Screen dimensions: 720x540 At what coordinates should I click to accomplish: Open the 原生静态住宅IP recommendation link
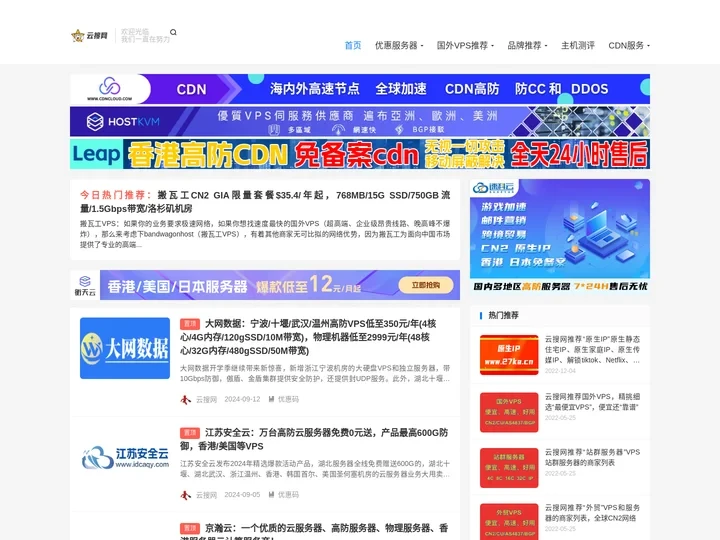pyautogui.click(x=592, y=349)
